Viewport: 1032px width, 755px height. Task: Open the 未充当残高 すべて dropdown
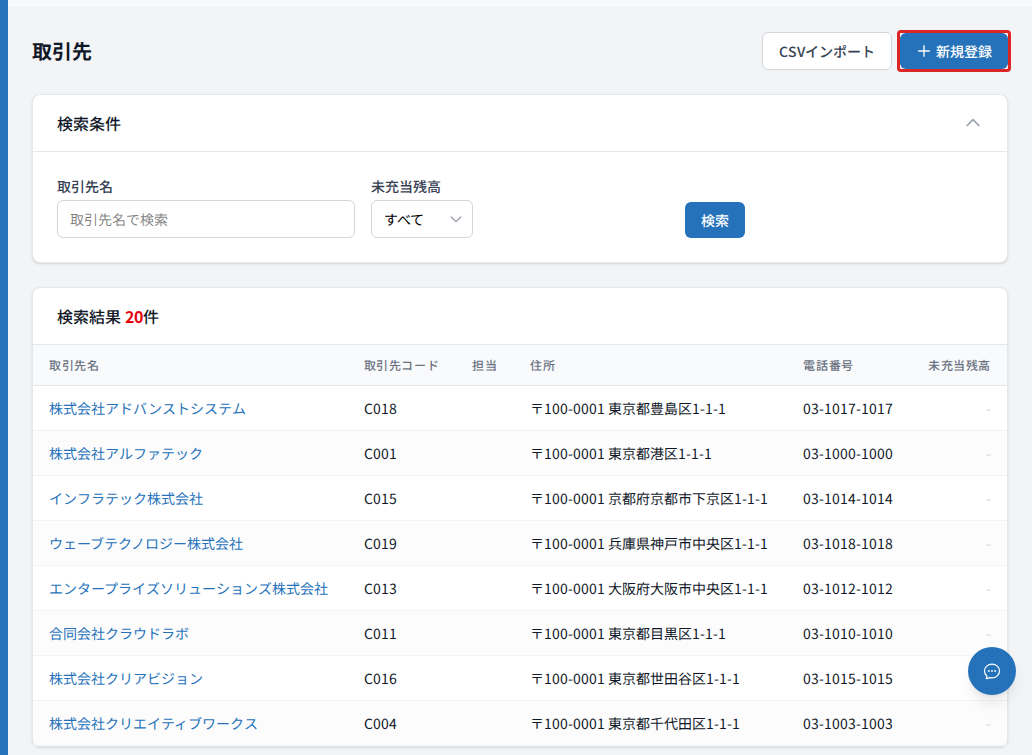422,219
